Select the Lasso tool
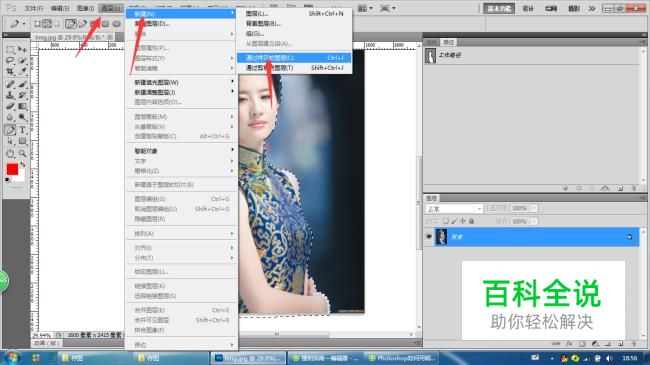The image size is (650, 365). 10,61
